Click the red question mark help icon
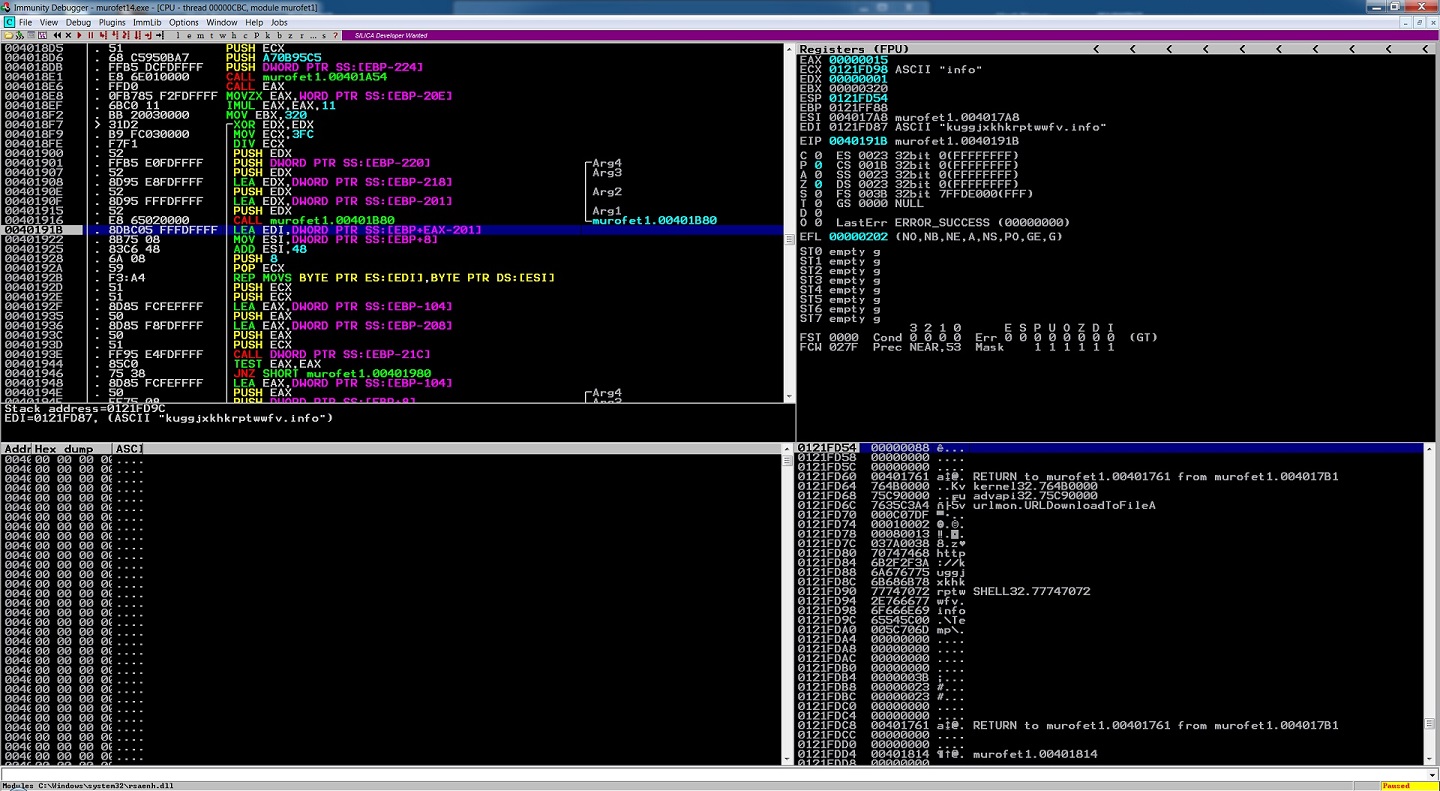Viewport: 1440px width, 791px height. (335, 35)
